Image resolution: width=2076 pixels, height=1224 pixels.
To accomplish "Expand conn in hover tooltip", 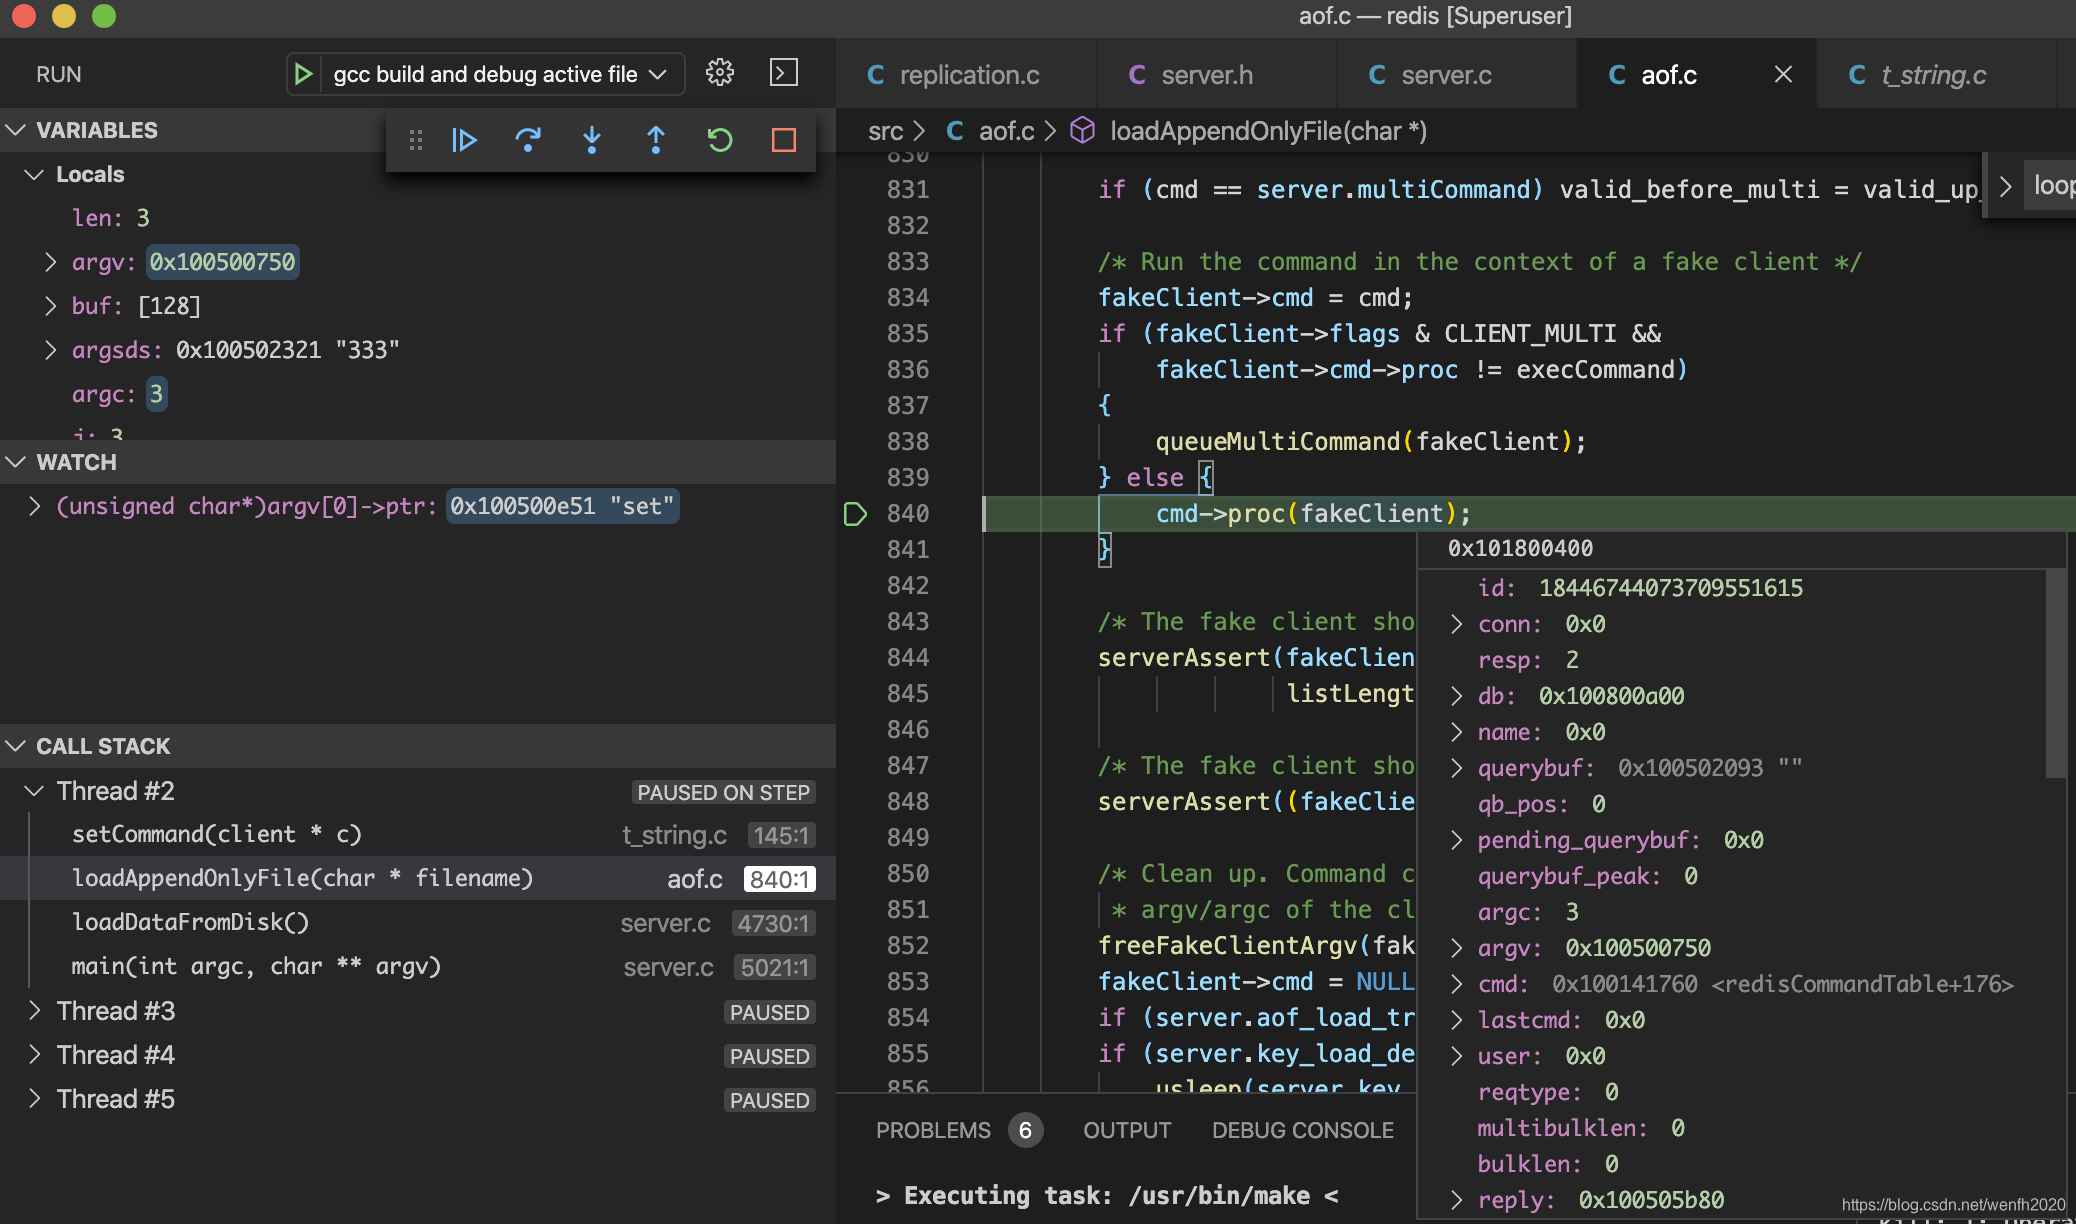I will 1457,624.
